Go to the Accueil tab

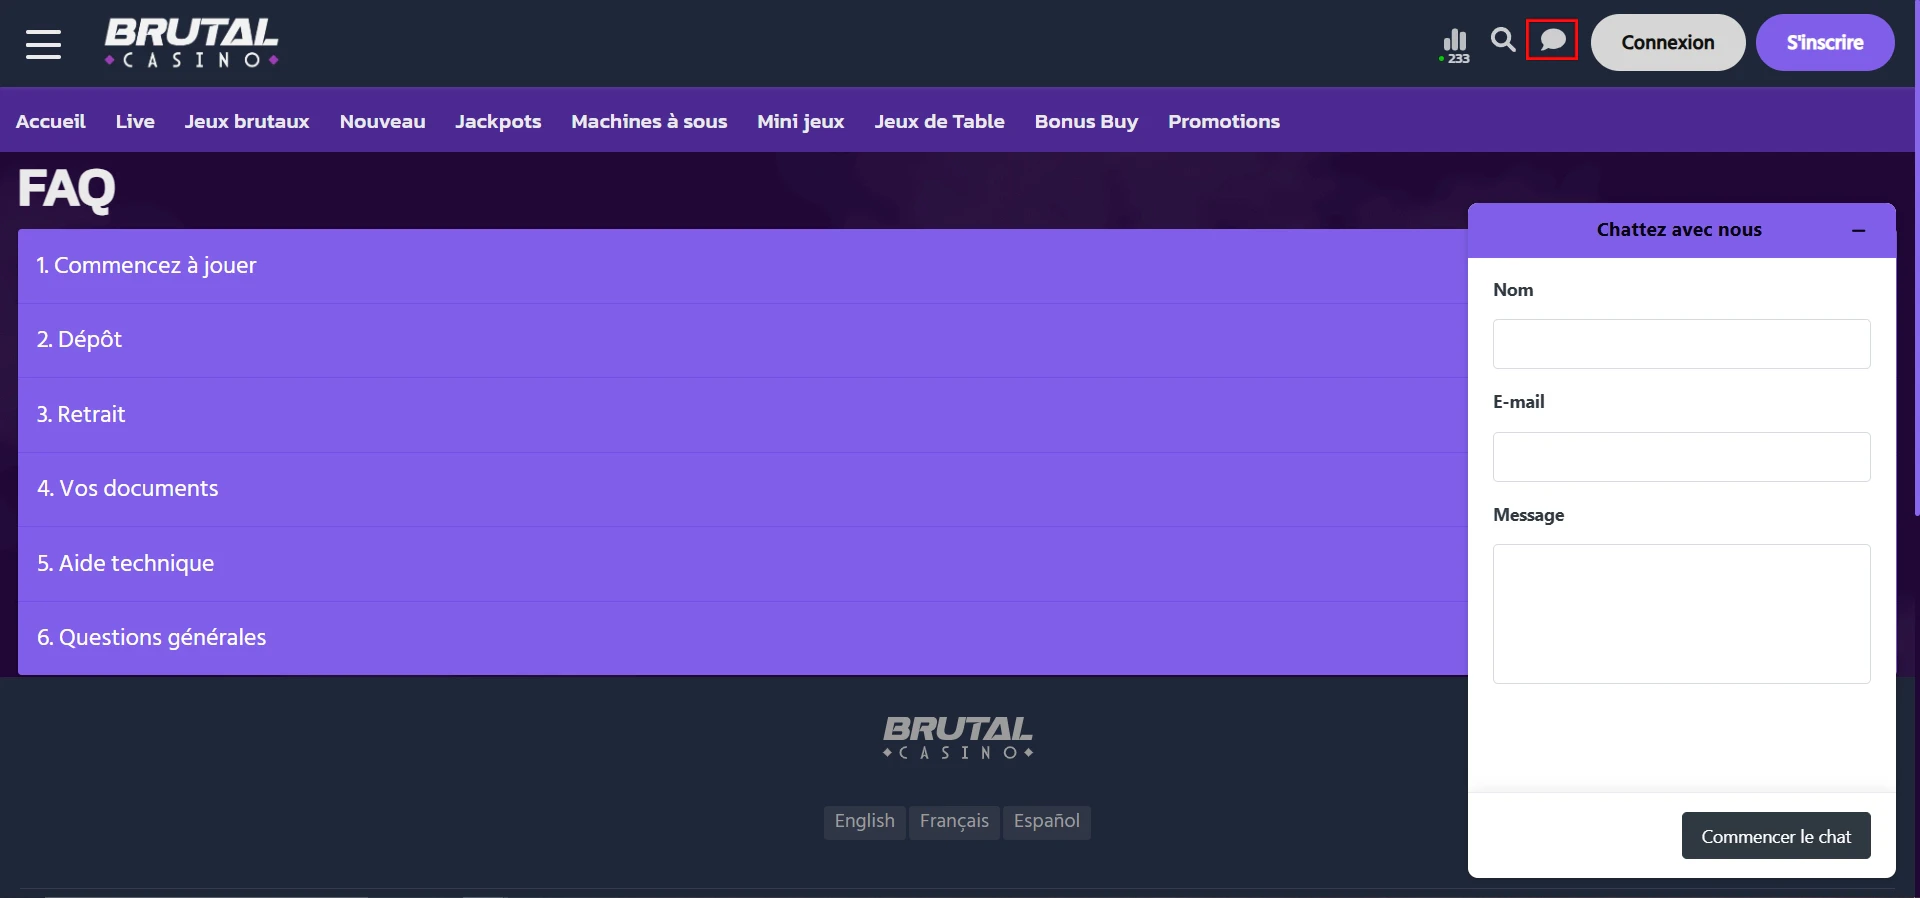(51, 121)
